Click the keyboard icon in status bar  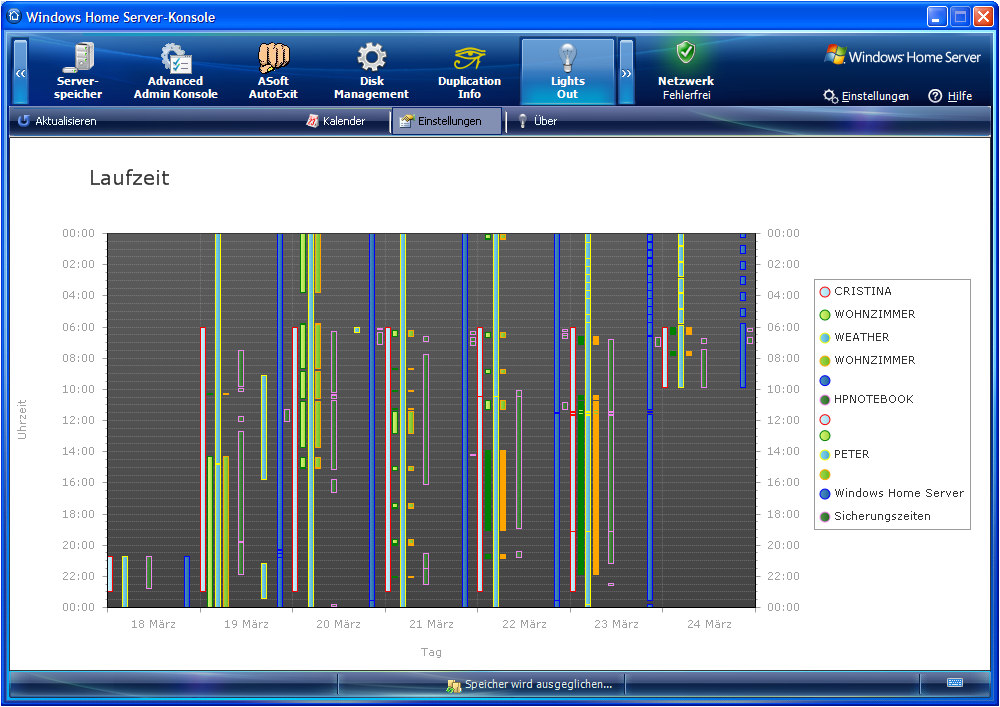pyautogui.click(x=955, y=683)
